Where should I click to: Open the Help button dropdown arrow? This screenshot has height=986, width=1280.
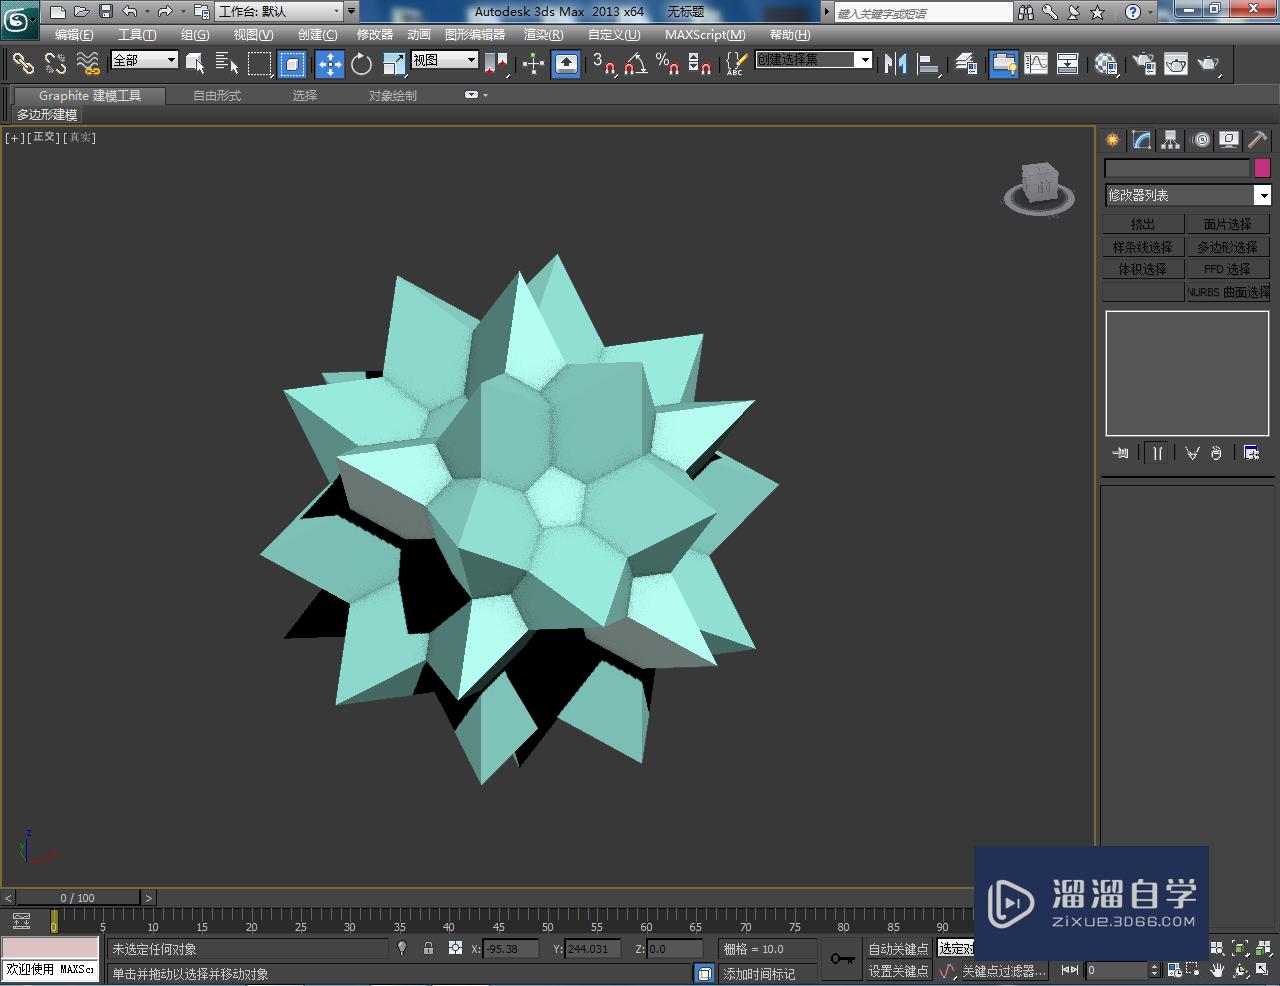[1151, 12]
